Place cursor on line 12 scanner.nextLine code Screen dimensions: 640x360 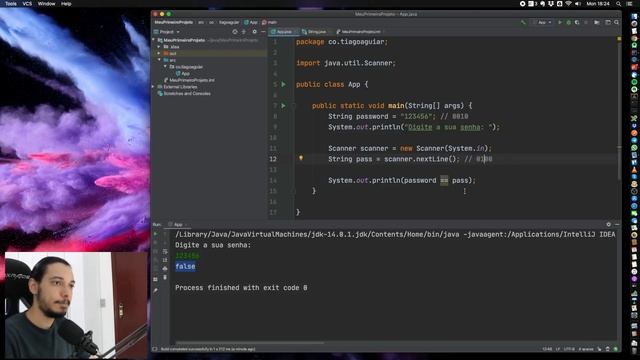pos(422,159)
